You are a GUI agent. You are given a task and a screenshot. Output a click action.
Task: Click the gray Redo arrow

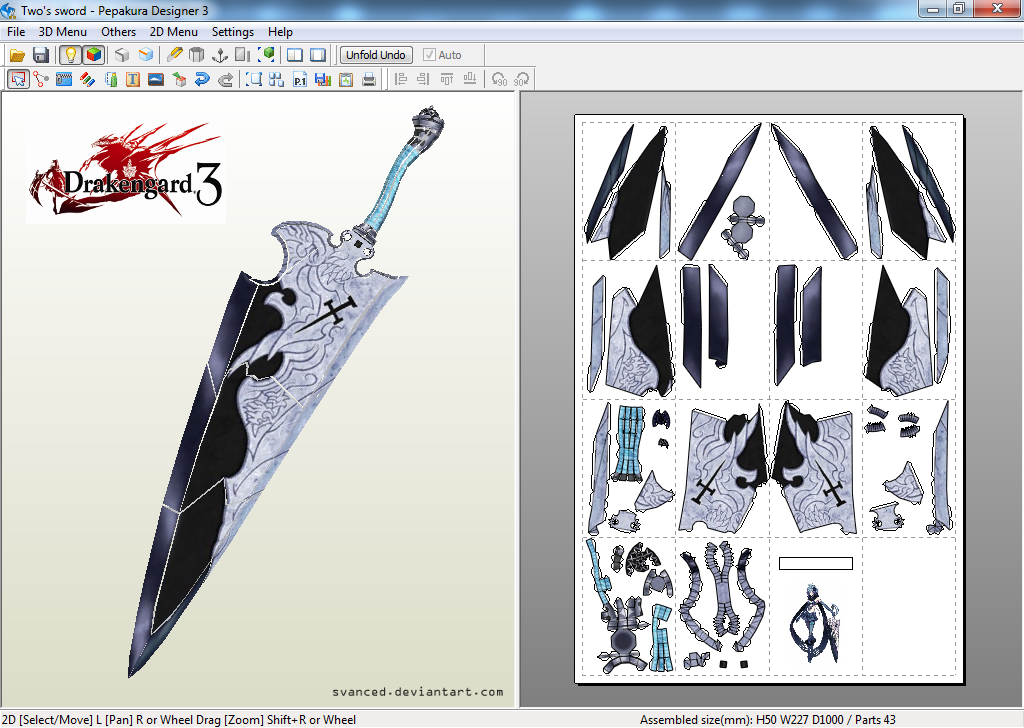(225, 80)
